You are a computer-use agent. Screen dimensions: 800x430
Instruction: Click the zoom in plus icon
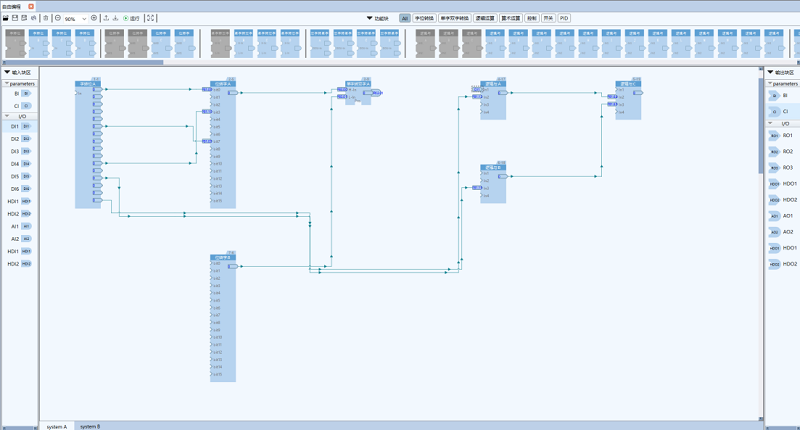tap(94, 18)
